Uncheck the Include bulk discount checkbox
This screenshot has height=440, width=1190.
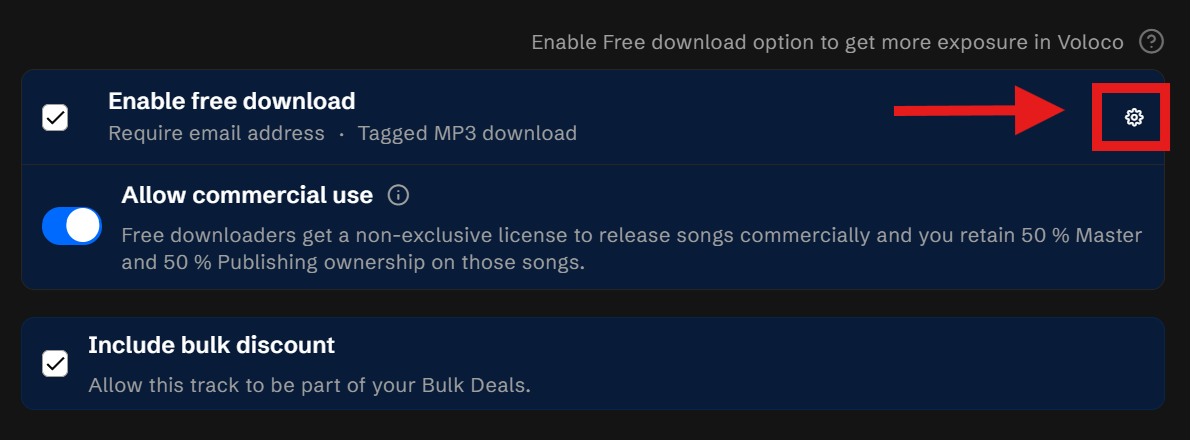pyautogui.click(x=55, y=363)
